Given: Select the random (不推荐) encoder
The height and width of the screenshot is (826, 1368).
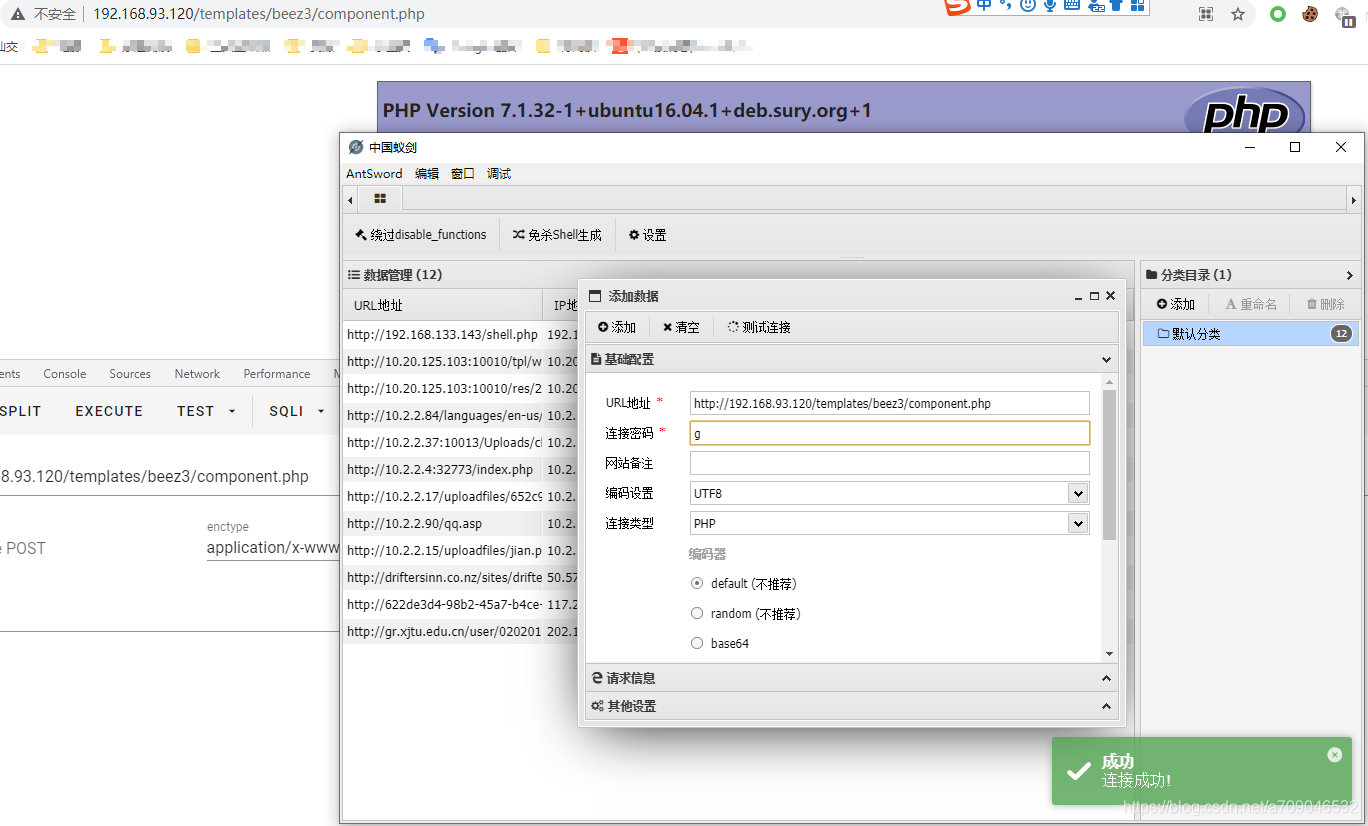Looking at the screenshot, I should pyautogui.click(x=697, y=613).
